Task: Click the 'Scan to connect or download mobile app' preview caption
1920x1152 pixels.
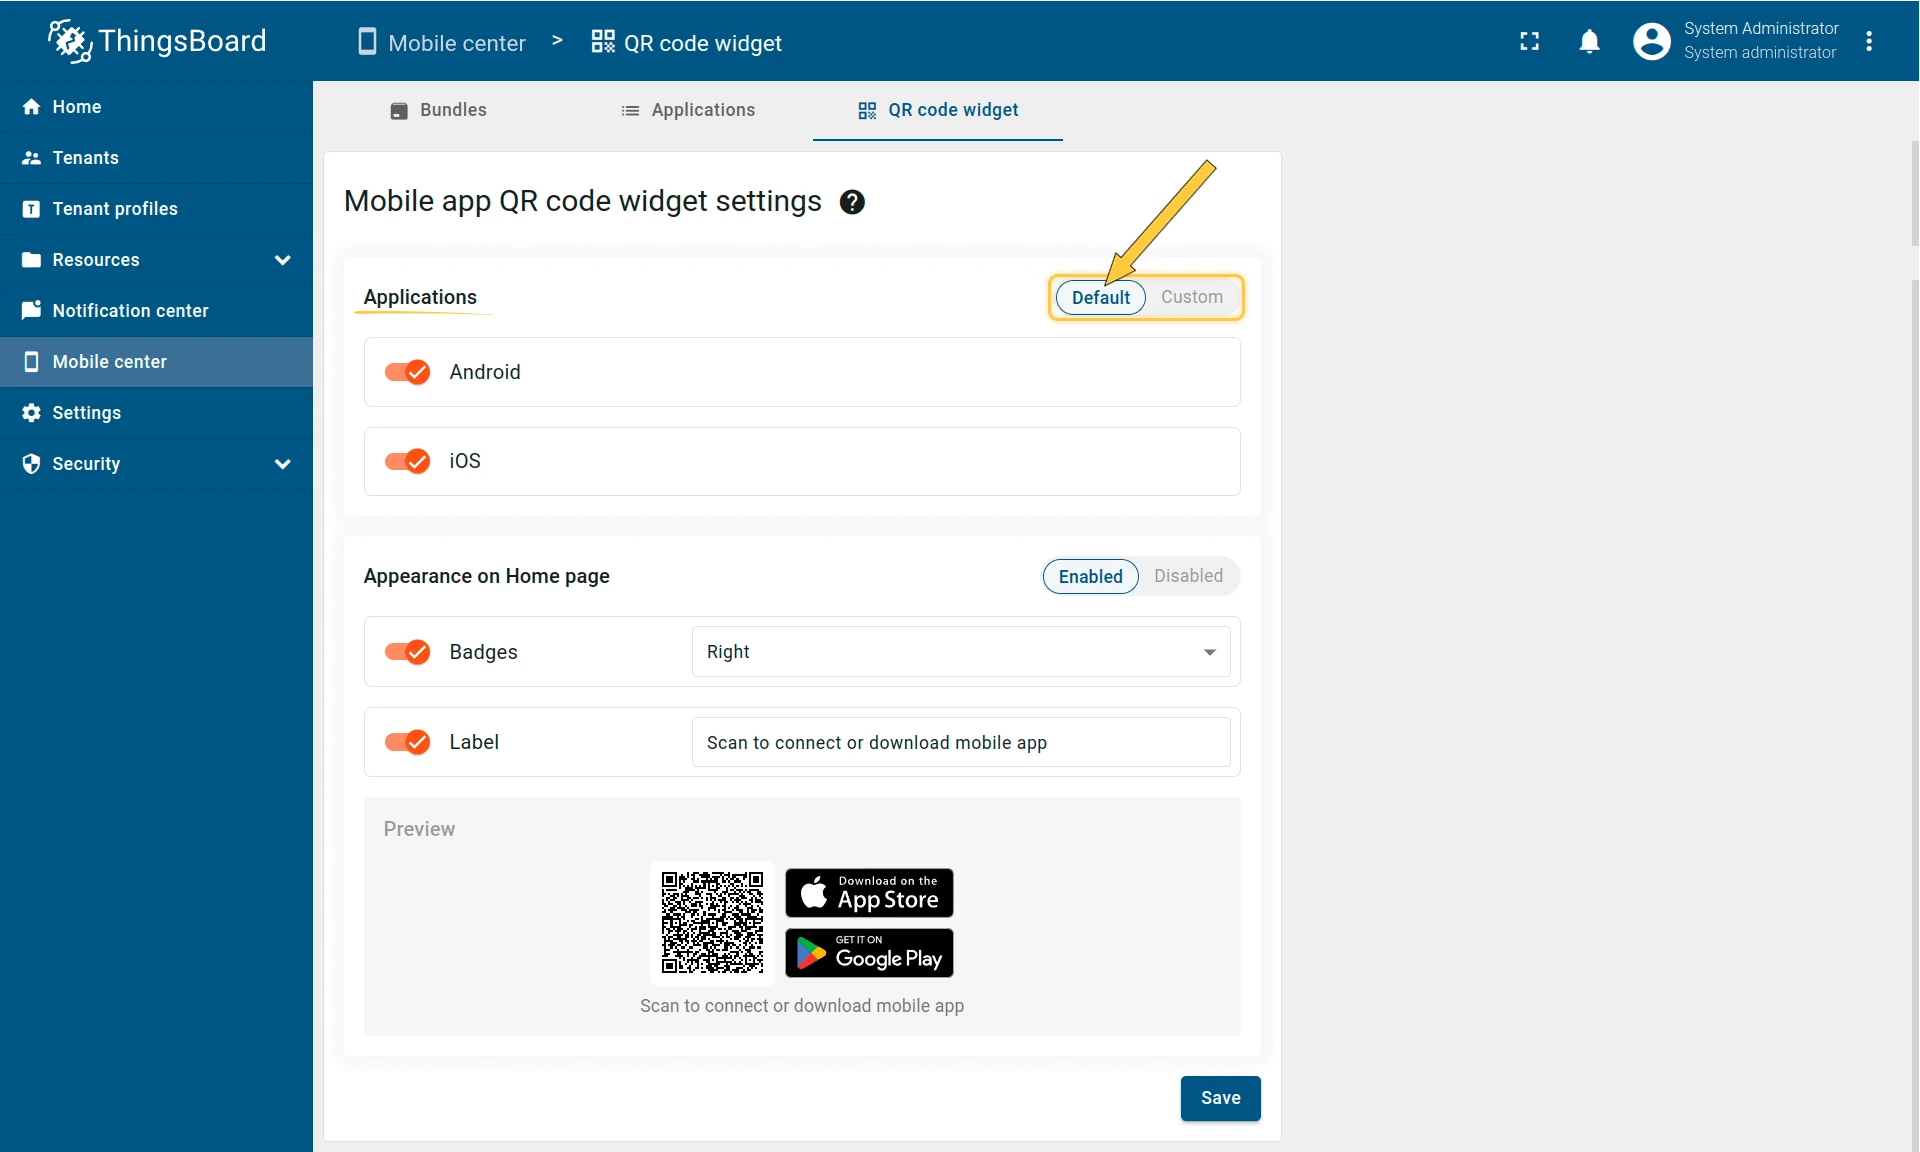Action: pos(802,1006)
